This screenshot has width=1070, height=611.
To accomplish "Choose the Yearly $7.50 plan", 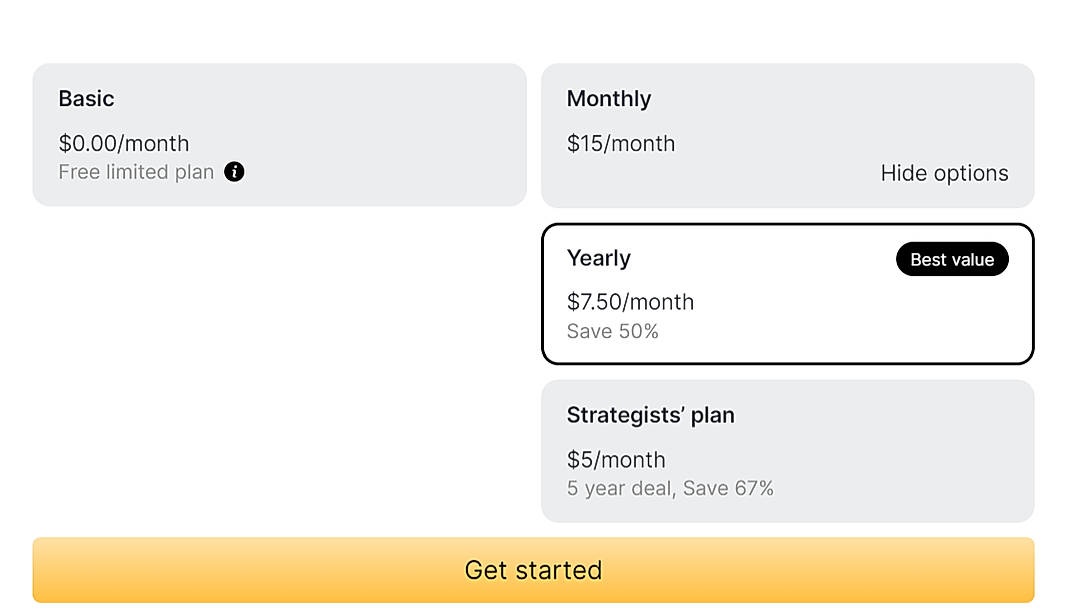I will coord(787,293).
